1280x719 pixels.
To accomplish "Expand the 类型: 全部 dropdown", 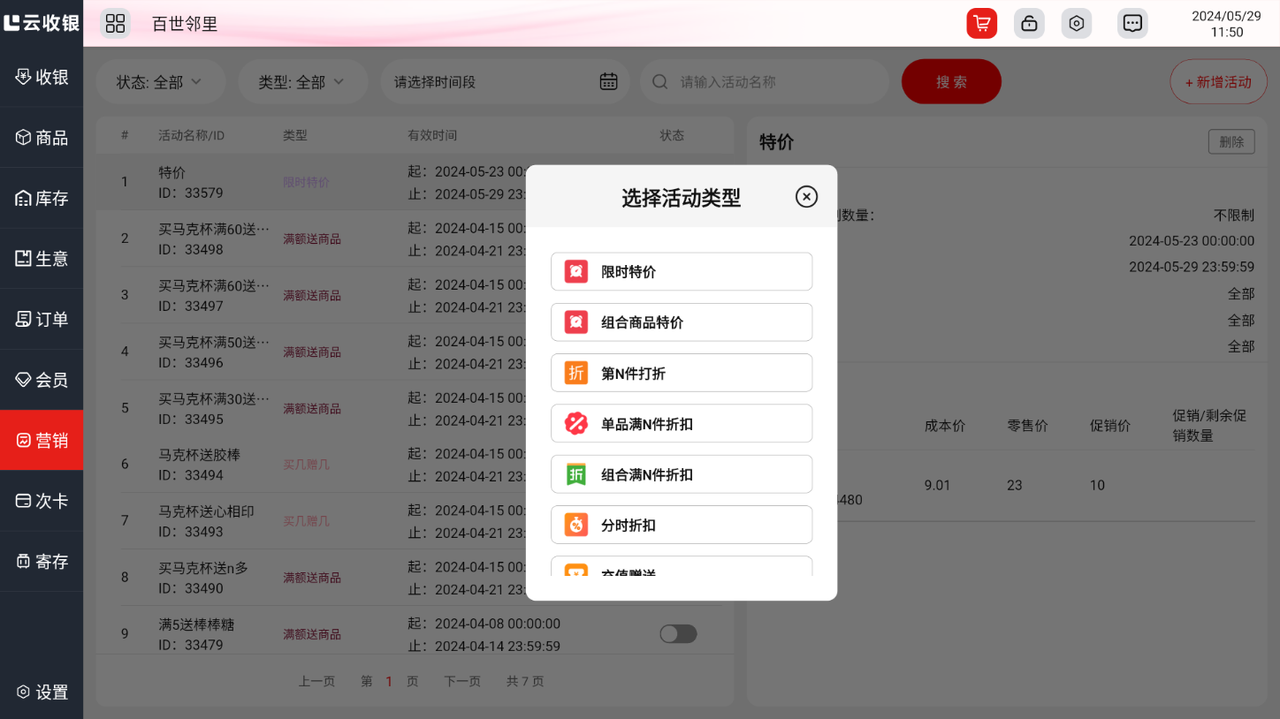I will coord(301,82).
